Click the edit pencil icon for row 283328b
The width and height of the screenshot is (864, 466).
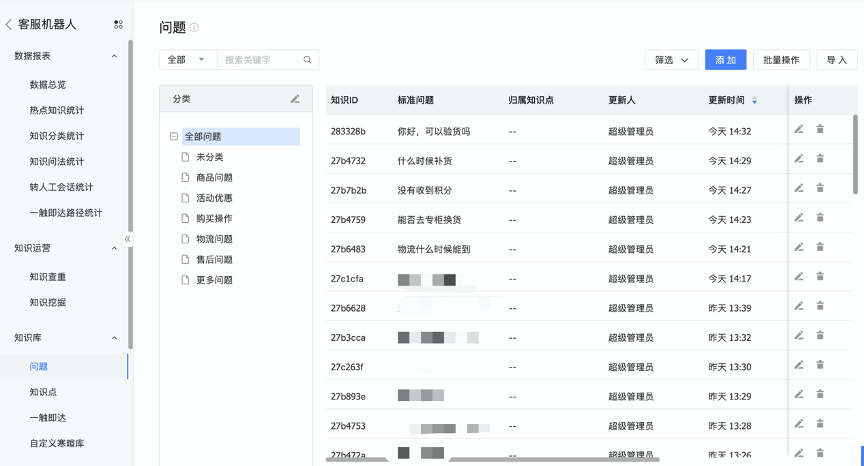click(799, 130)
